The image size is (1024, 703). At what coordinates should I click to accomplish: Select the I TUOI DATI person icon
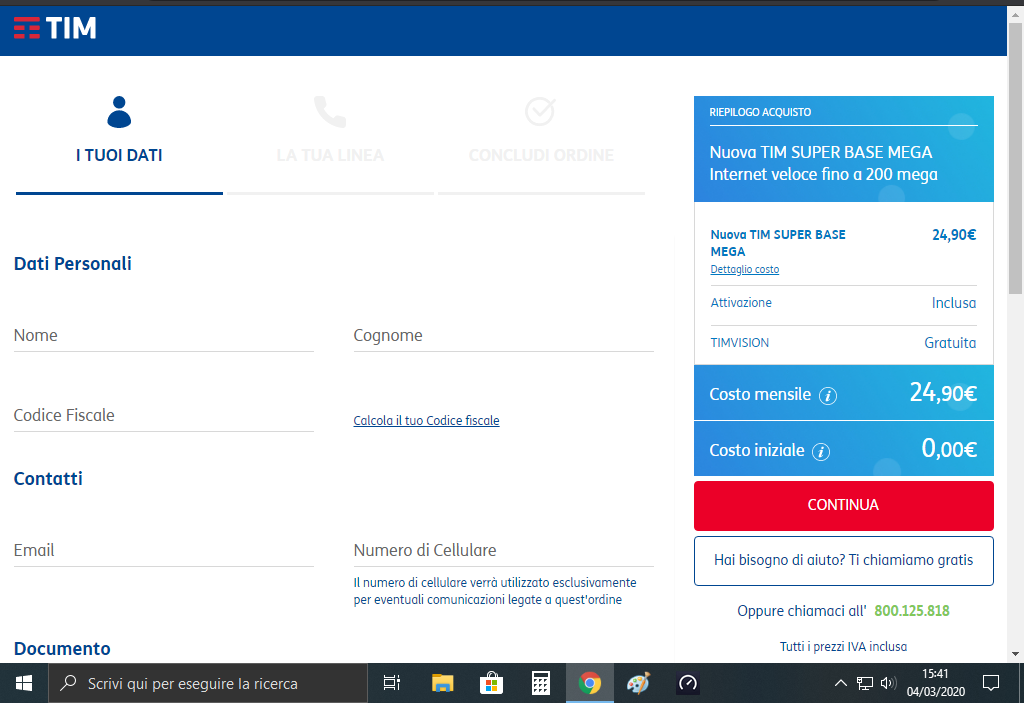119,112
